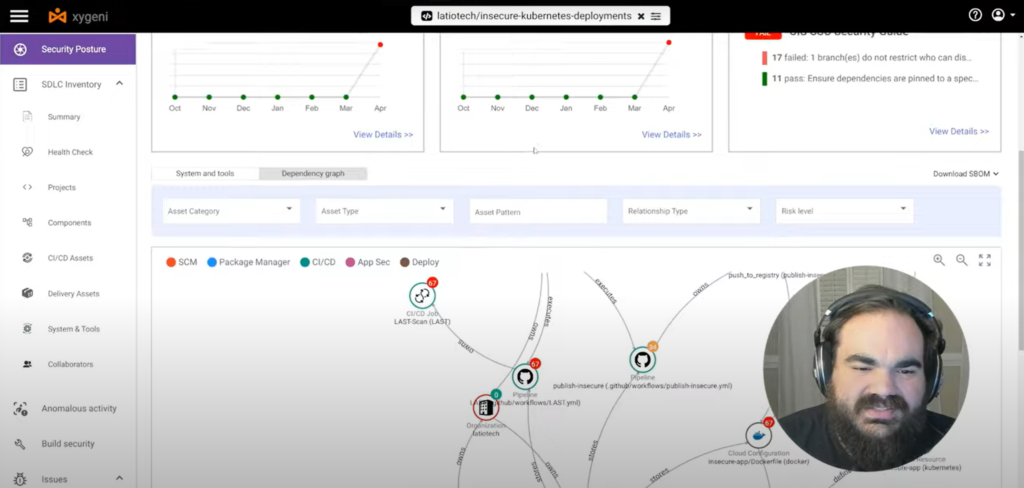Zoom in on the dependency graph
Viewport: 1024px width, 488px height.
click(939, 260)
